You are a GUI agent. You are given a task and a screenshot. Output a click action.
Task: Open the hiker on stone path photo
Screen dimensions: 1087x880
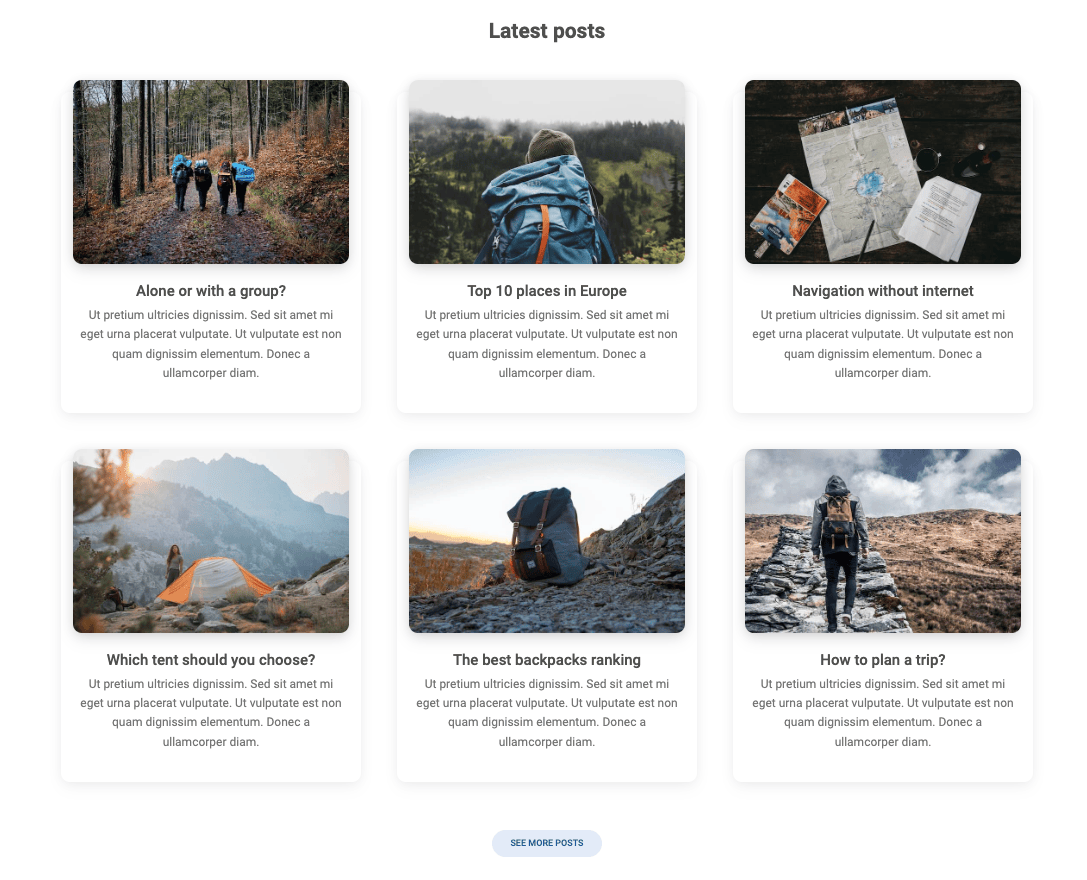pos(882,541)
